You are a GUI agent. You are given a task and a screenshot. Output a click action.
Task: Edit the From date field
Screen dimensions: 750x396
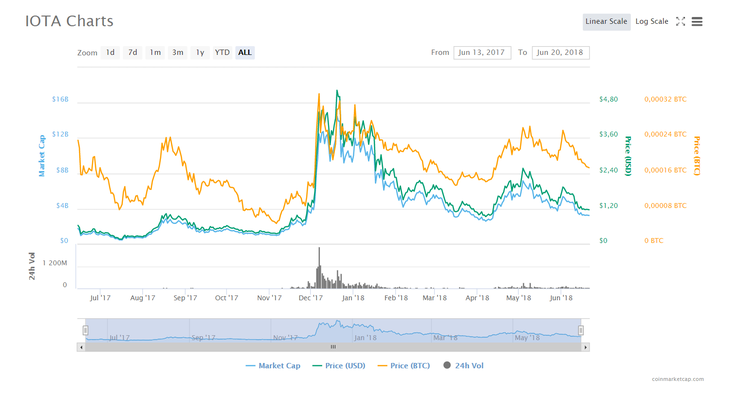482,53
